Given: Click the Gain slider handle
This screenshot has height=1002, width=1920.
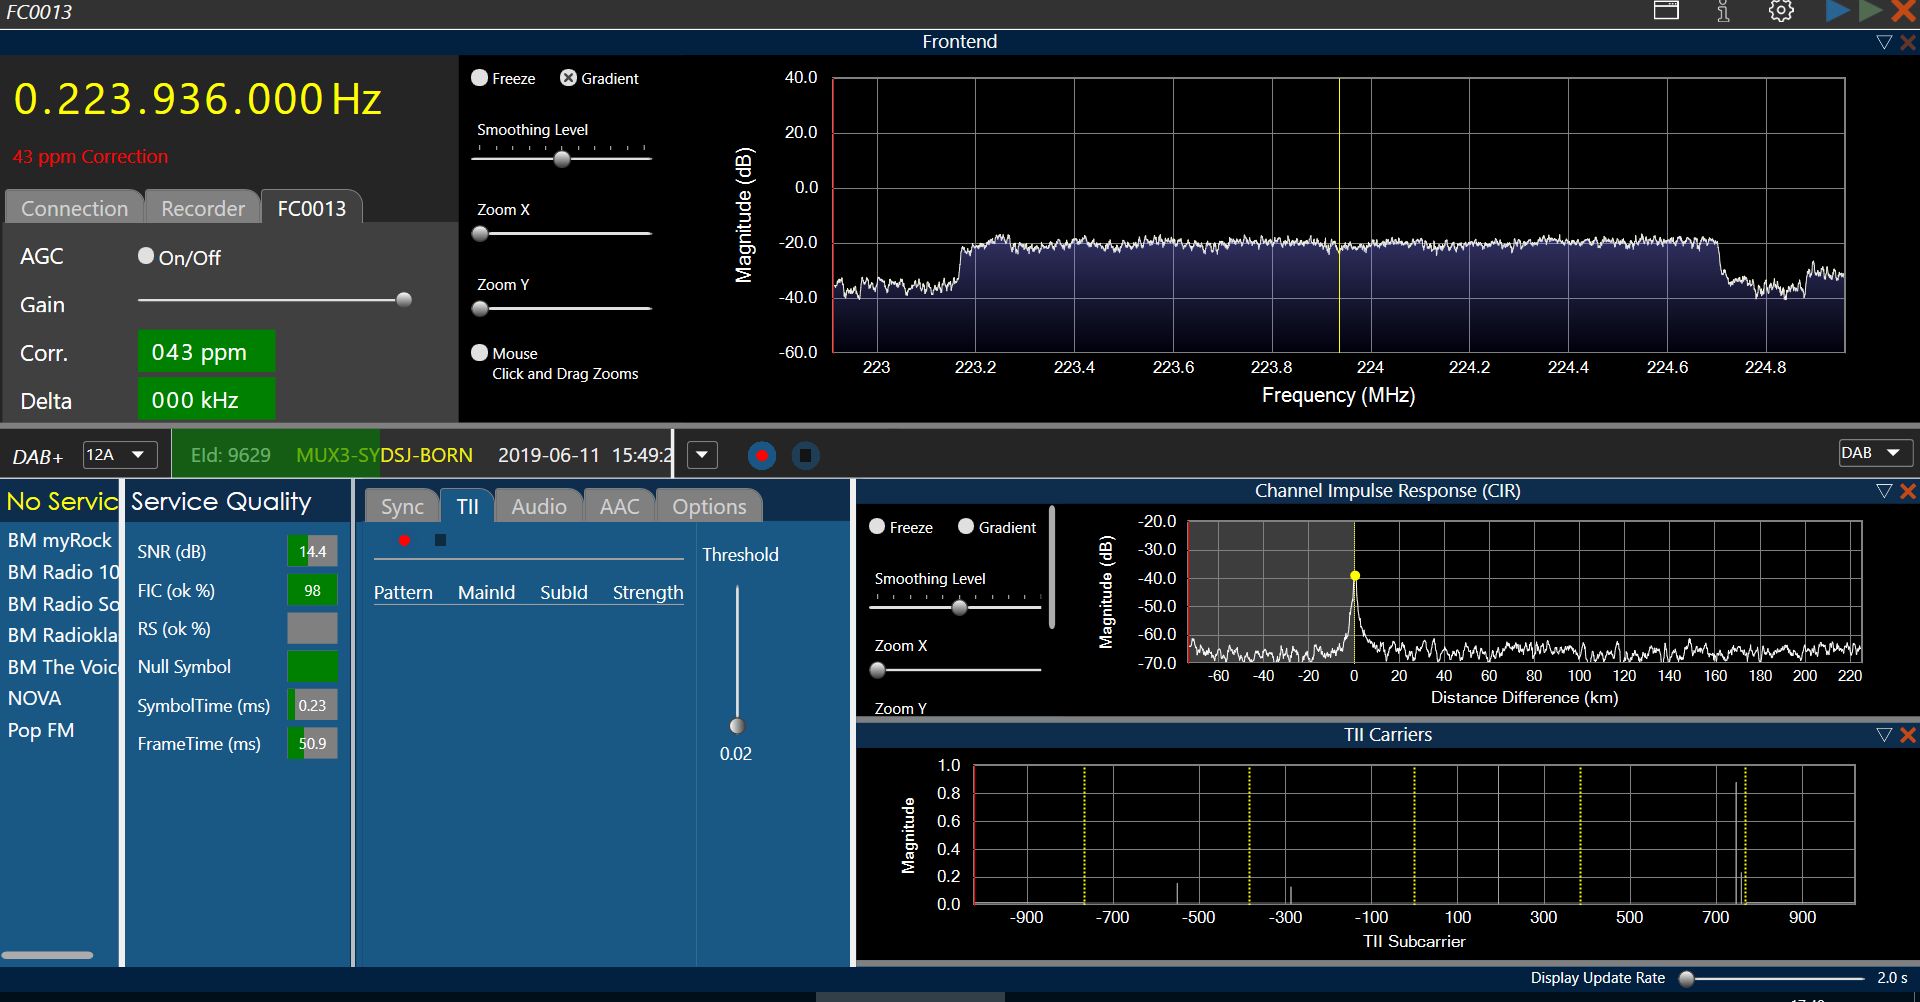Looking at the screenshot, I should (x=404, y=300).
